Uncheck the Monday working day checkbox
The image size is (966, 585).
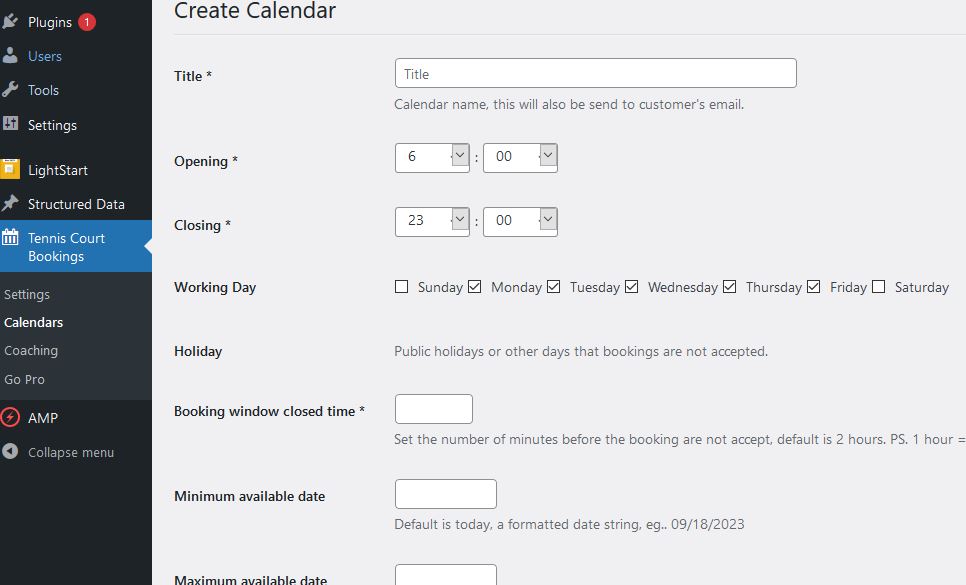[x=474, y=287]
